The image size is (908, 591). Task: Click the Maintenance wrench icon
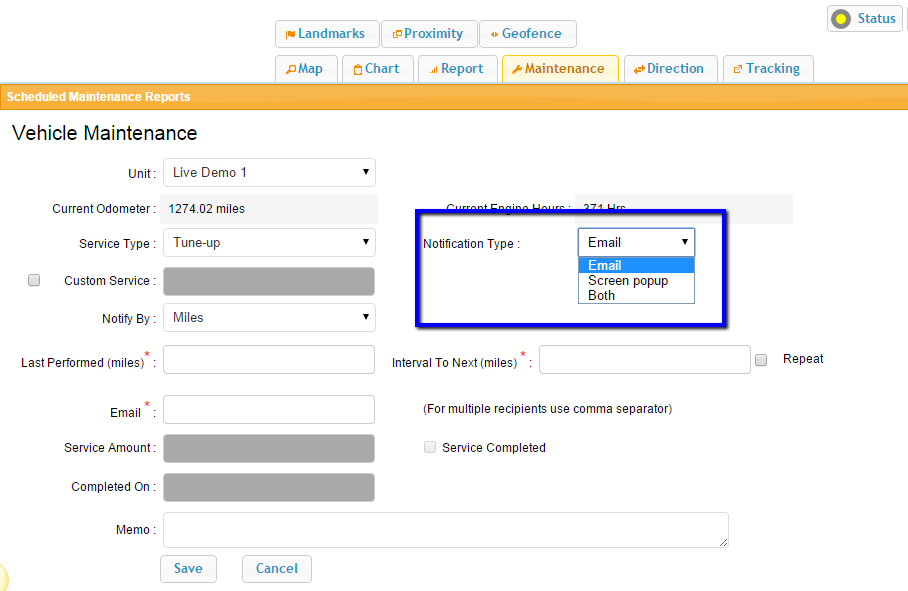pyautogui.click(x=517, y=69)
